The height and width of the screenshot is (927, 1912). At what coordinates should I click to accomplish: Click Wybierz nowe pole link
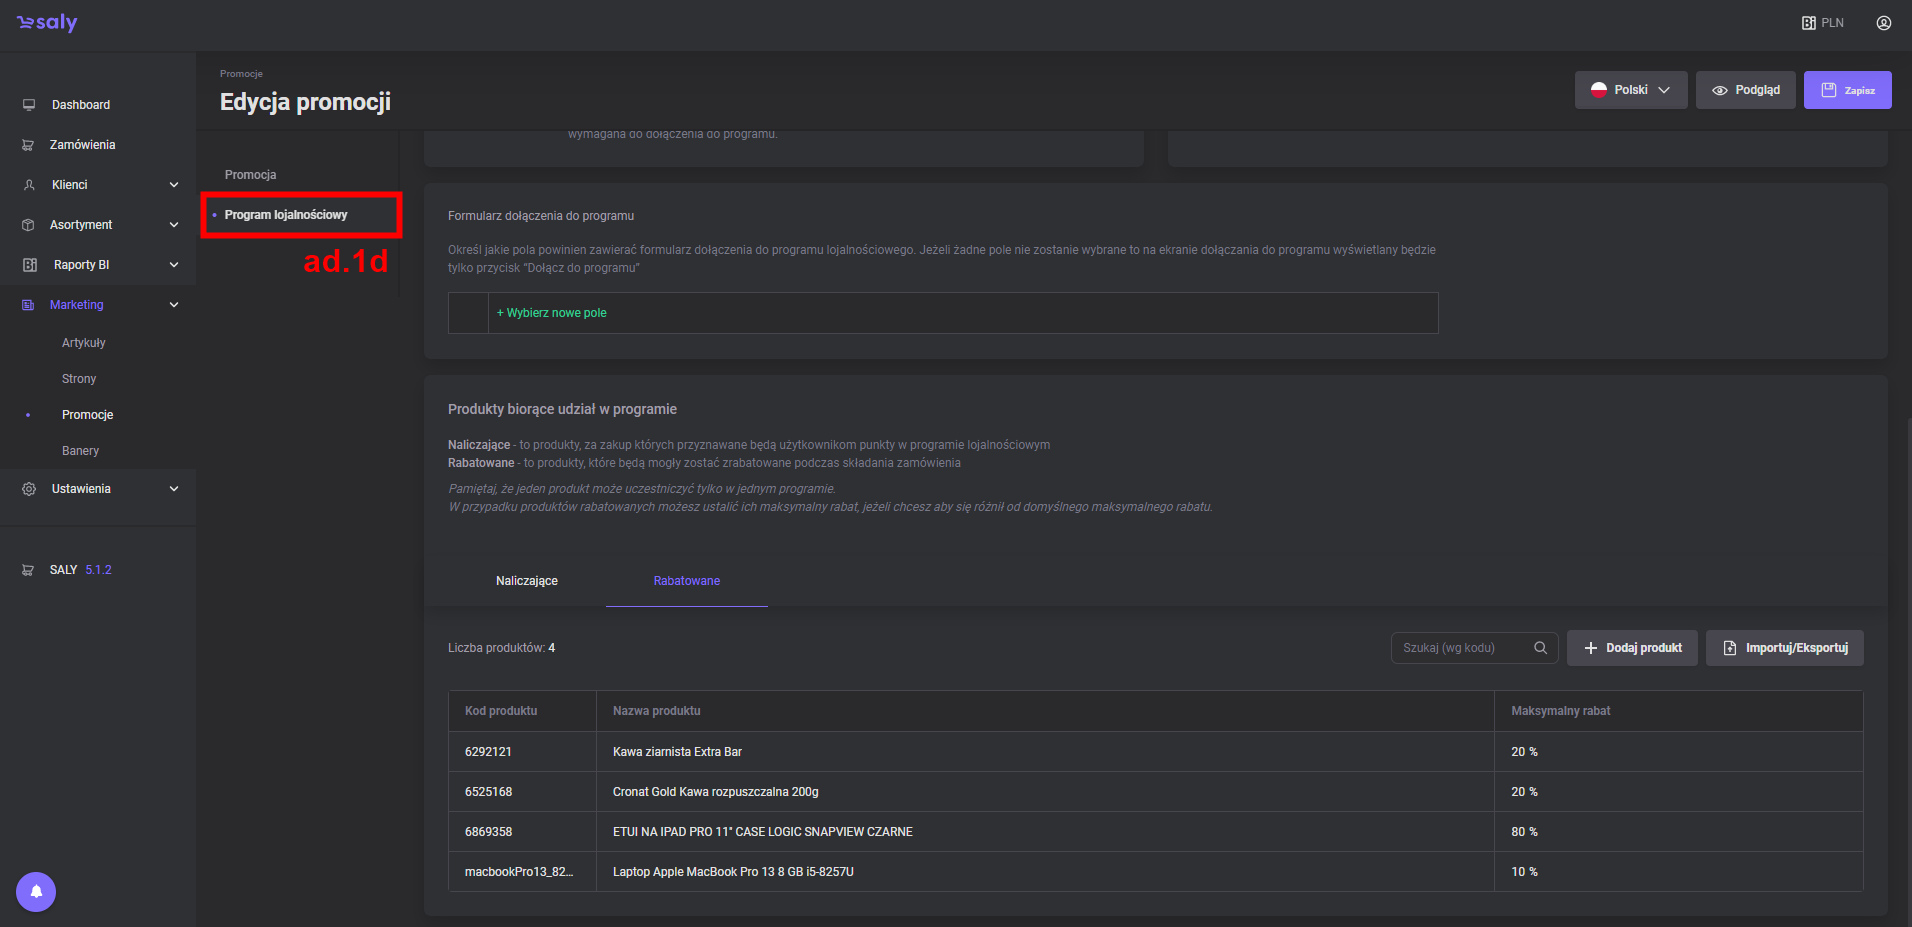pyautogui.click(x=552, y=313)
